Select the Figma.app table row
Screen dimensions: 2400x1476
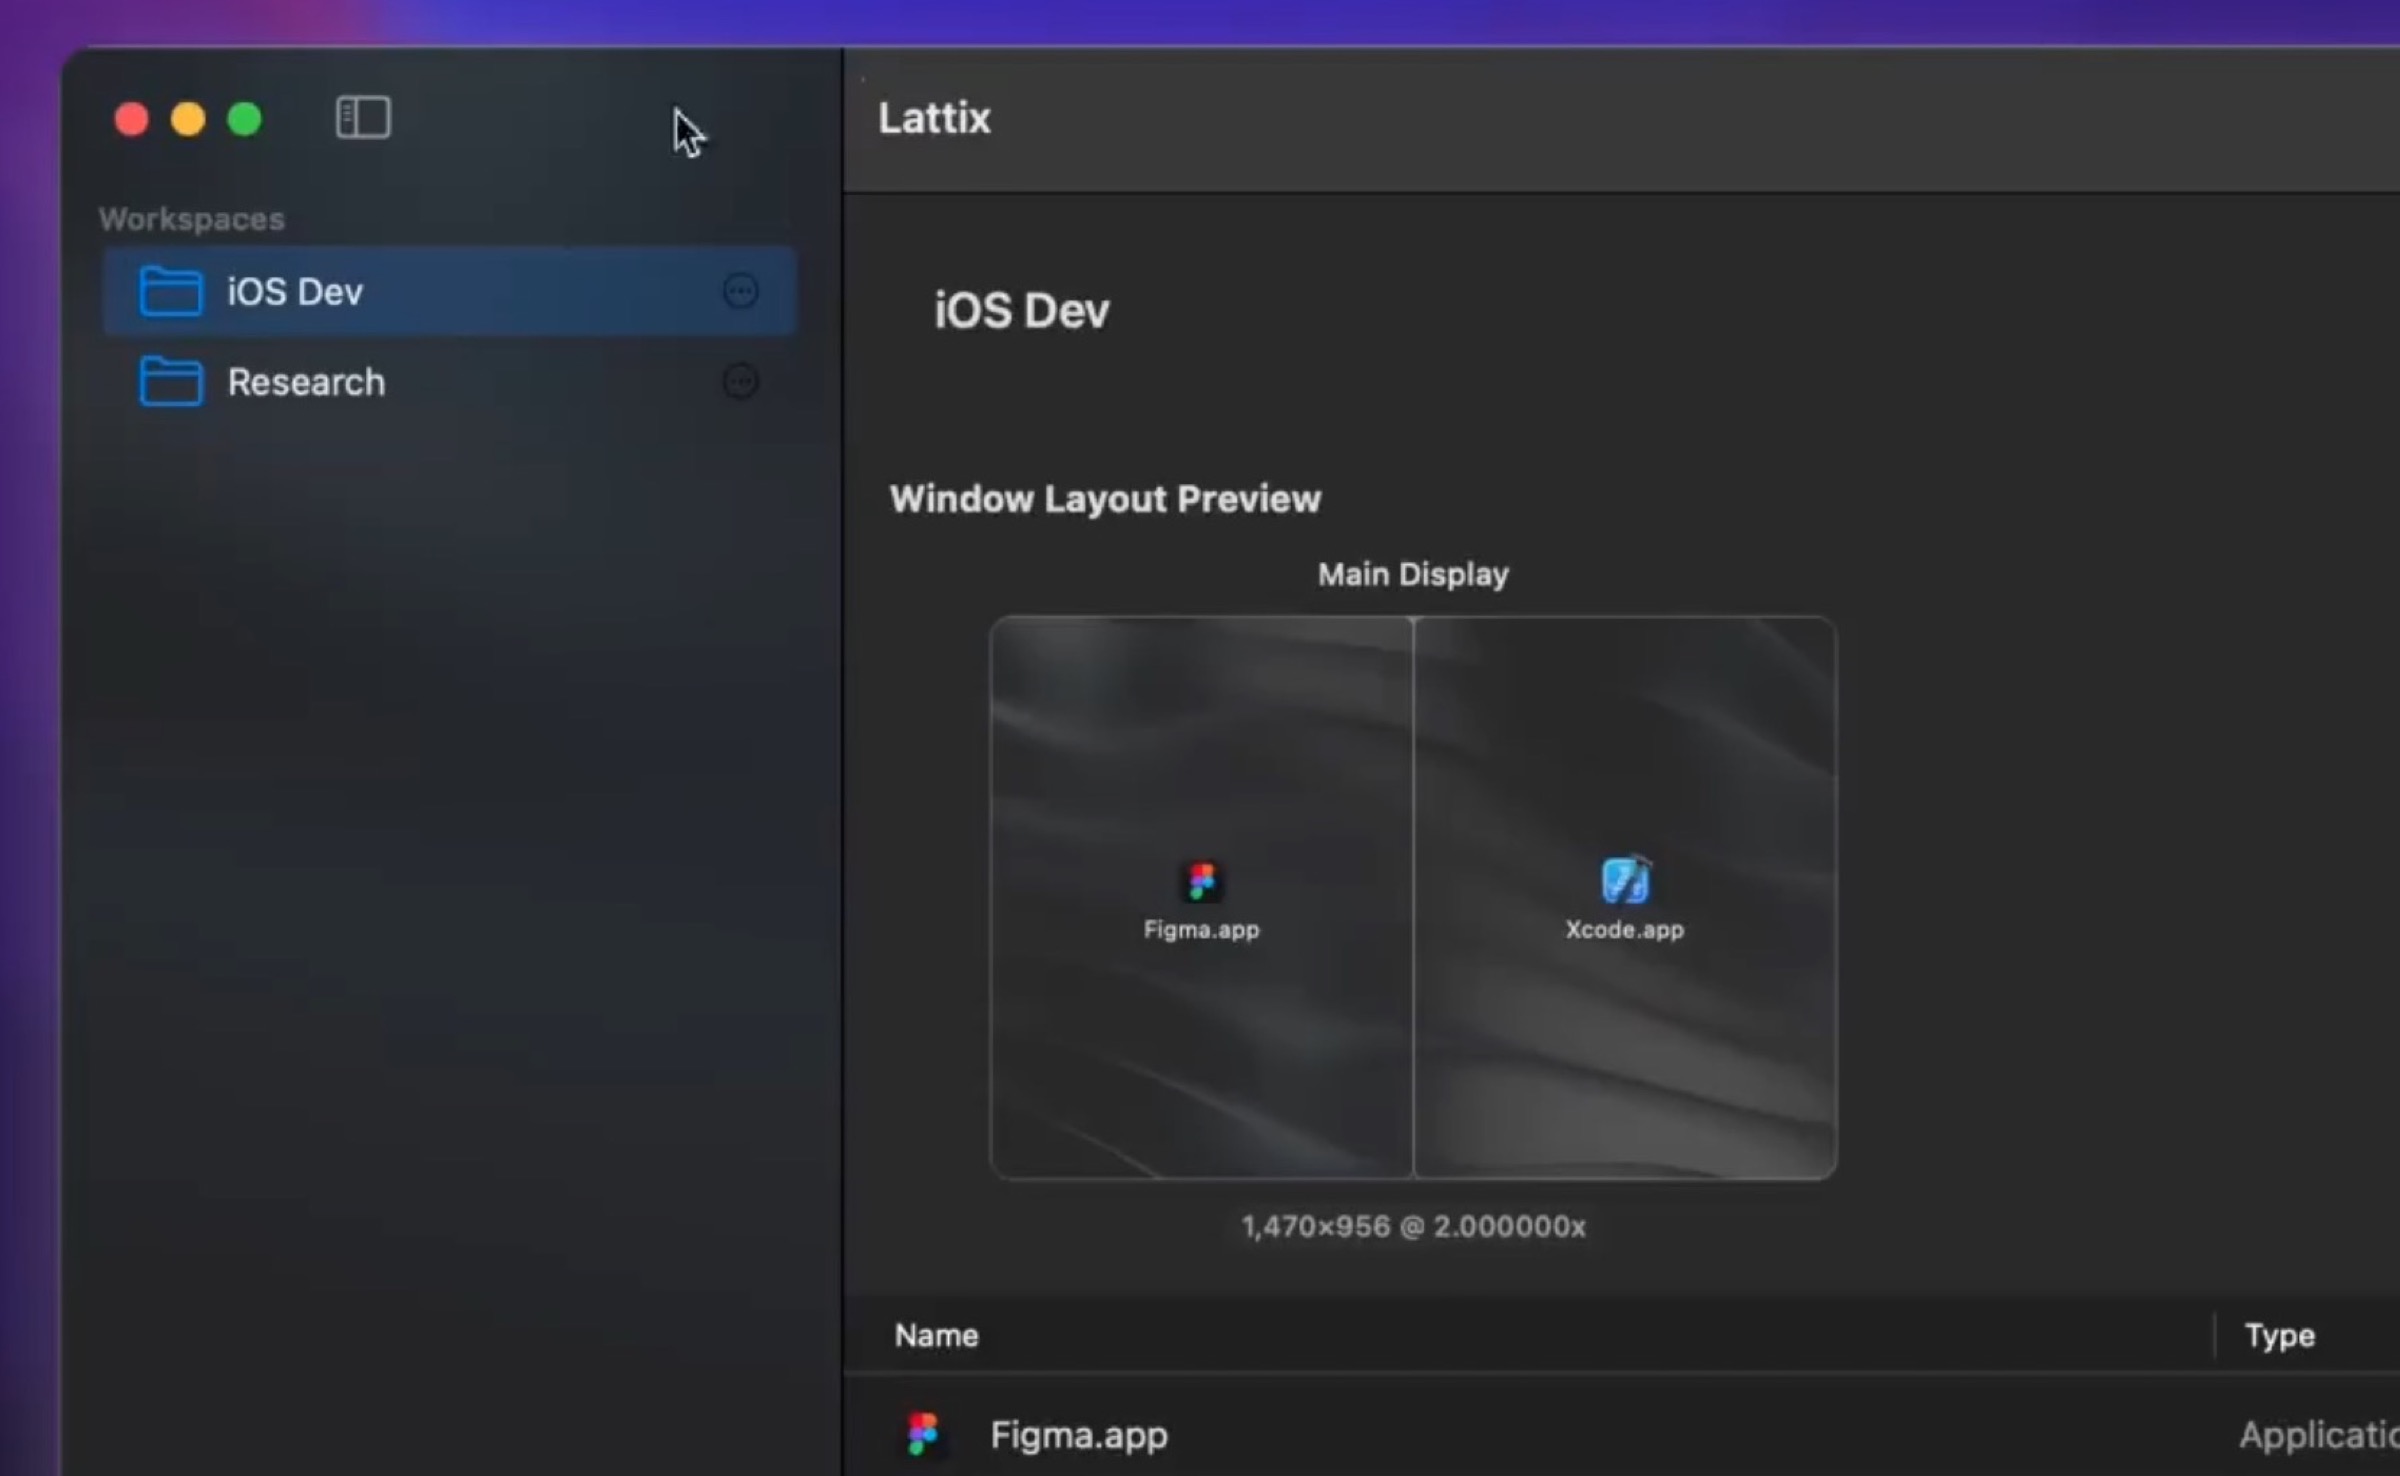[x=1500, y=1434]
